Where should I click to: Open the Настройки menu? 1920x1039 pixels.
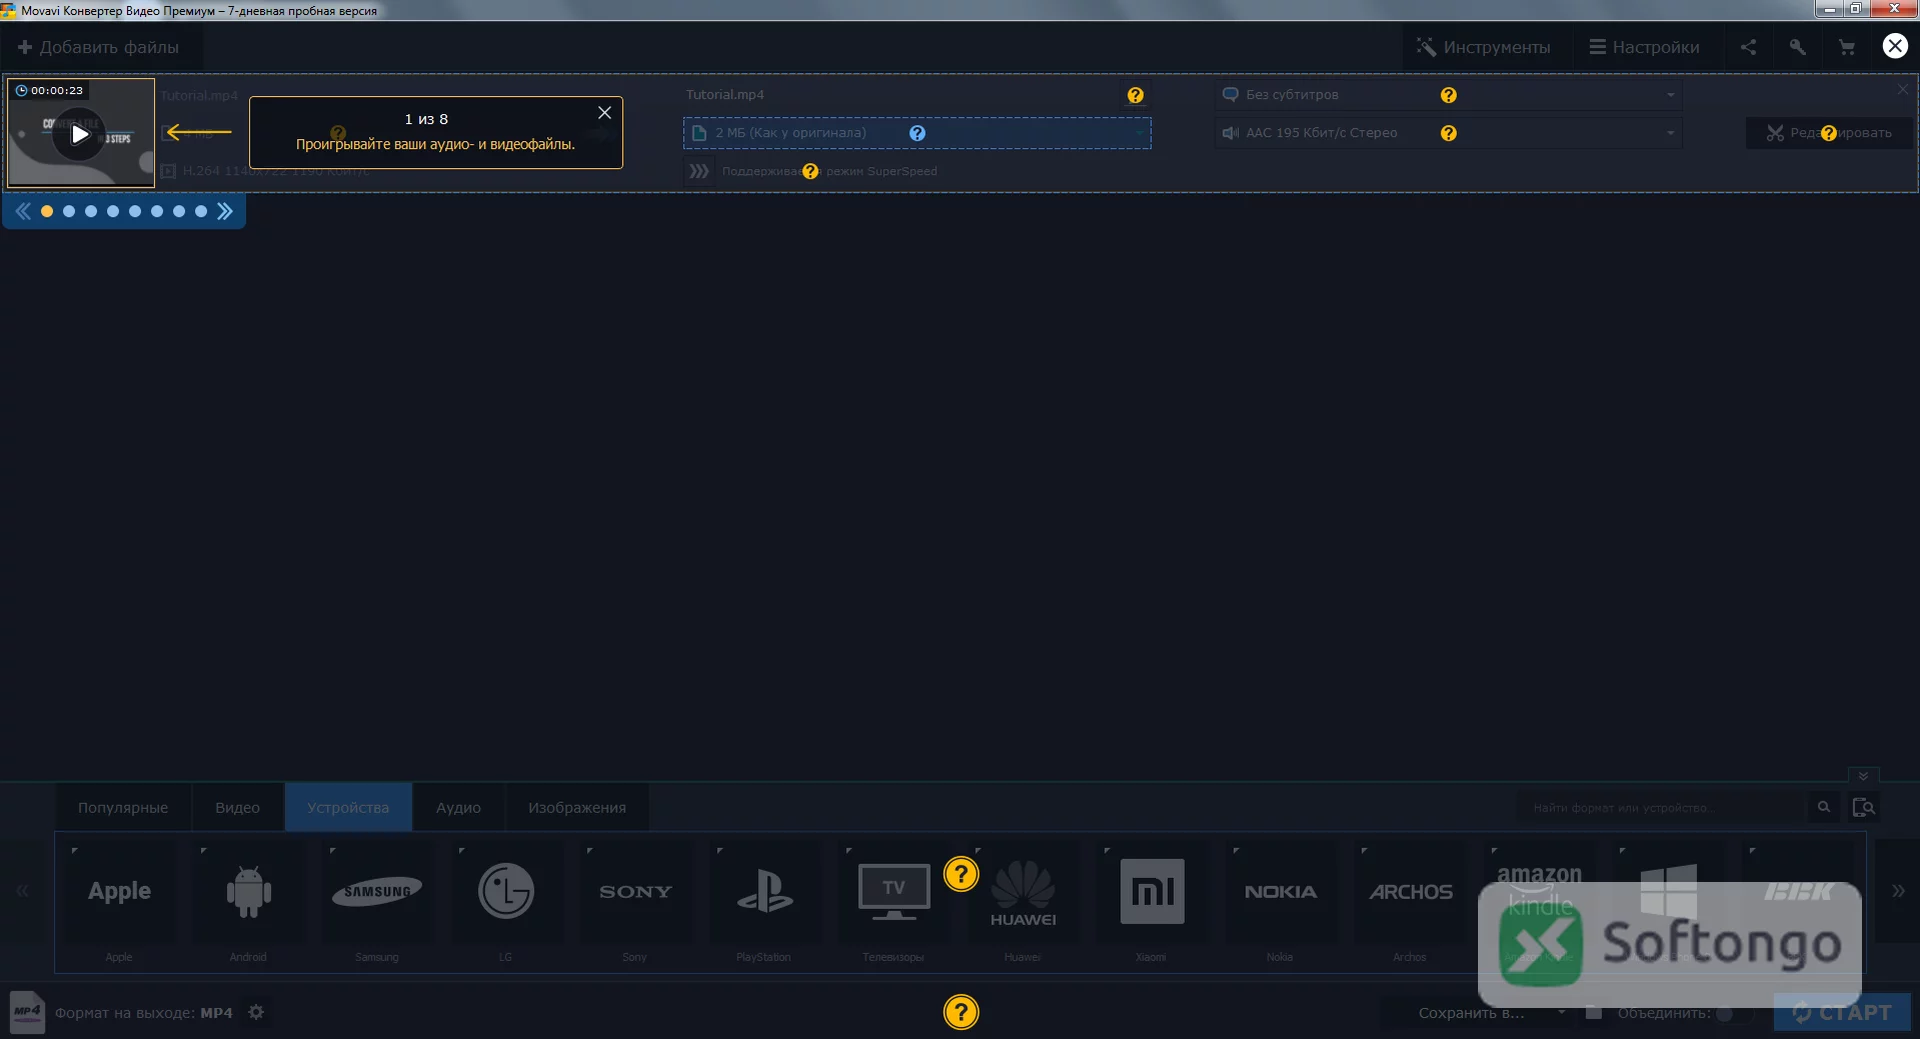click(x=1644, y=47)
